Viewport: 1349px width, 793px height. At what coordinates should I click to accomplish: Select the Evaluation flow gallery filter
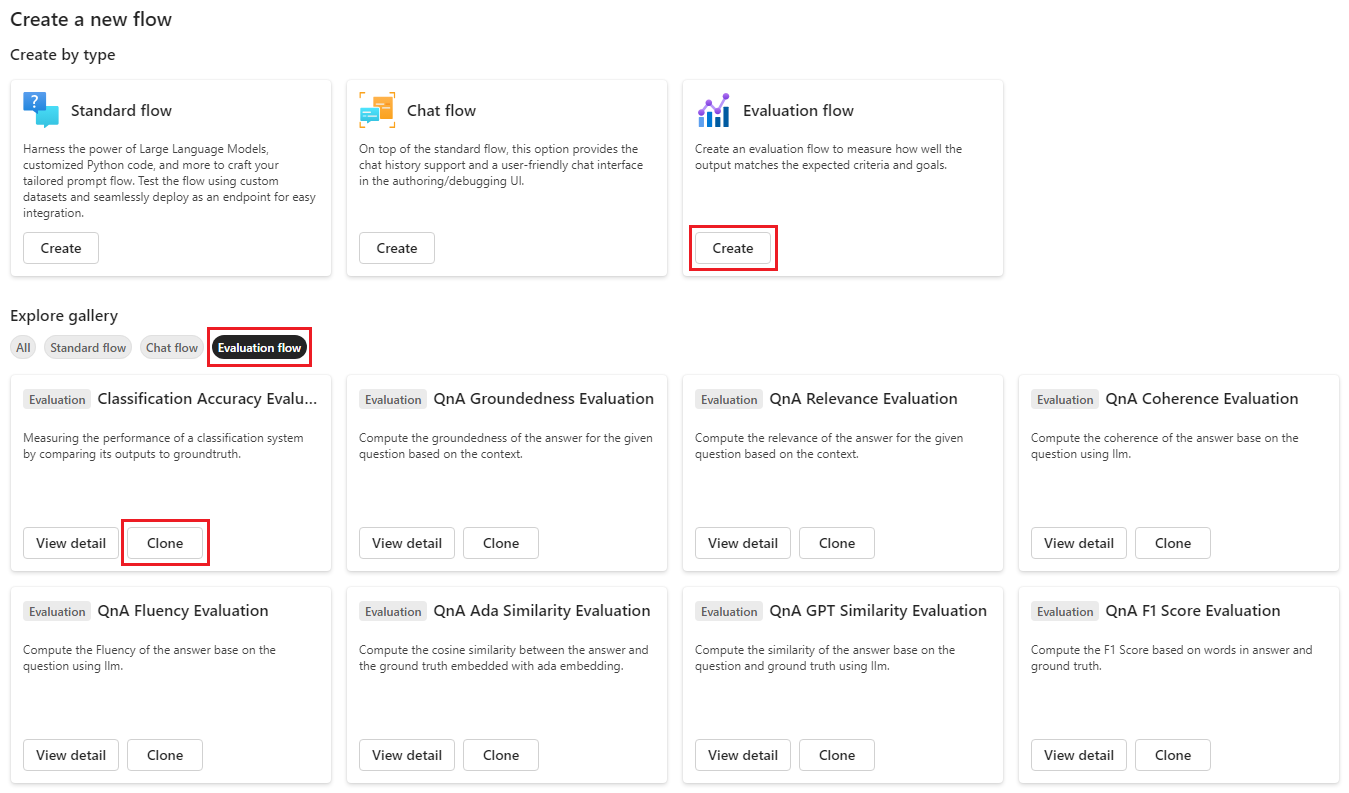point(260,348)
